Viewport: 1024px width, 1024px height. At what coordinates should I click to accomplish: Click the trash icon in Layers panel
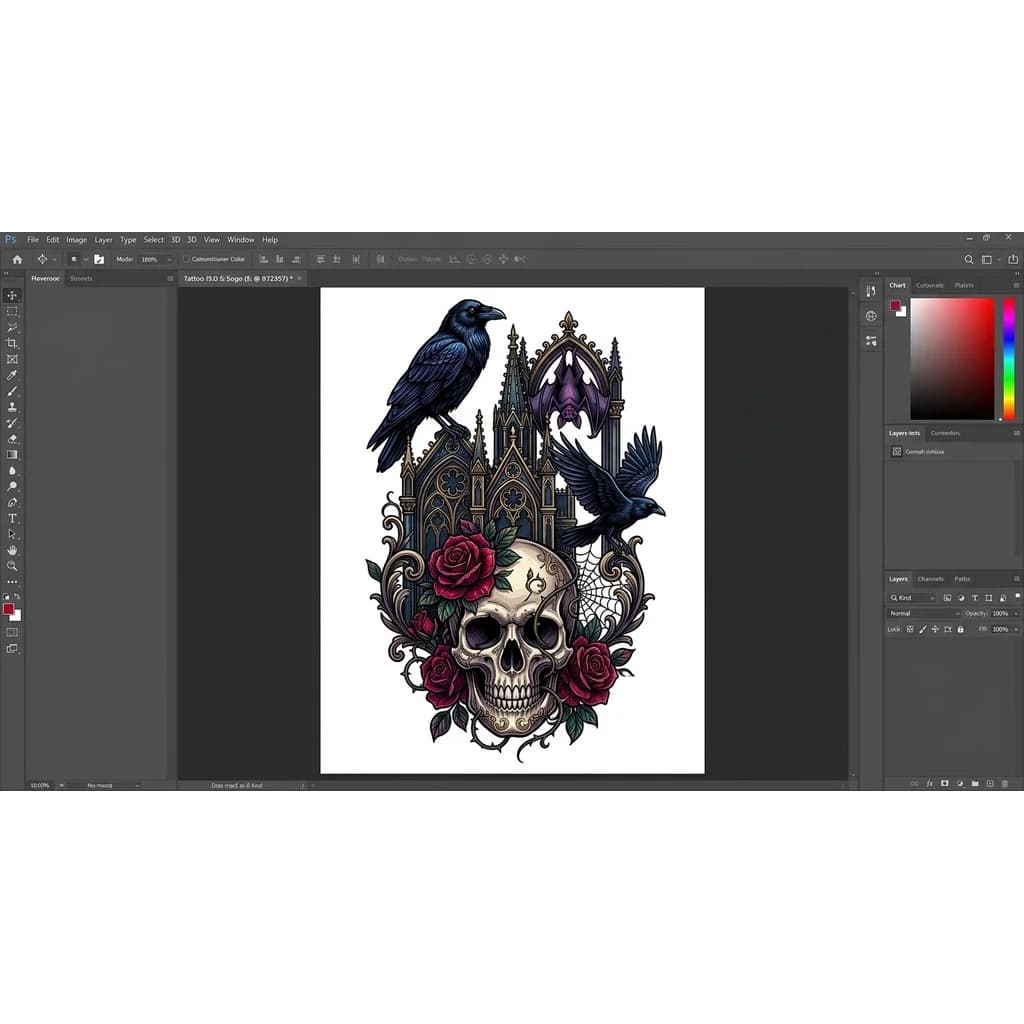(1004, 783)
